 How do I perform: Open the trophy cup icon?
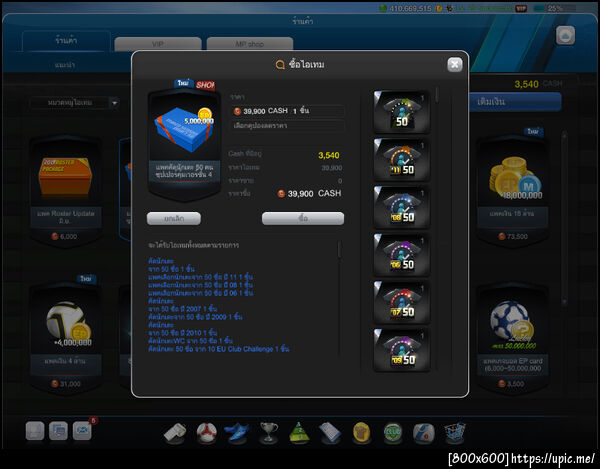tap(268, 433)
